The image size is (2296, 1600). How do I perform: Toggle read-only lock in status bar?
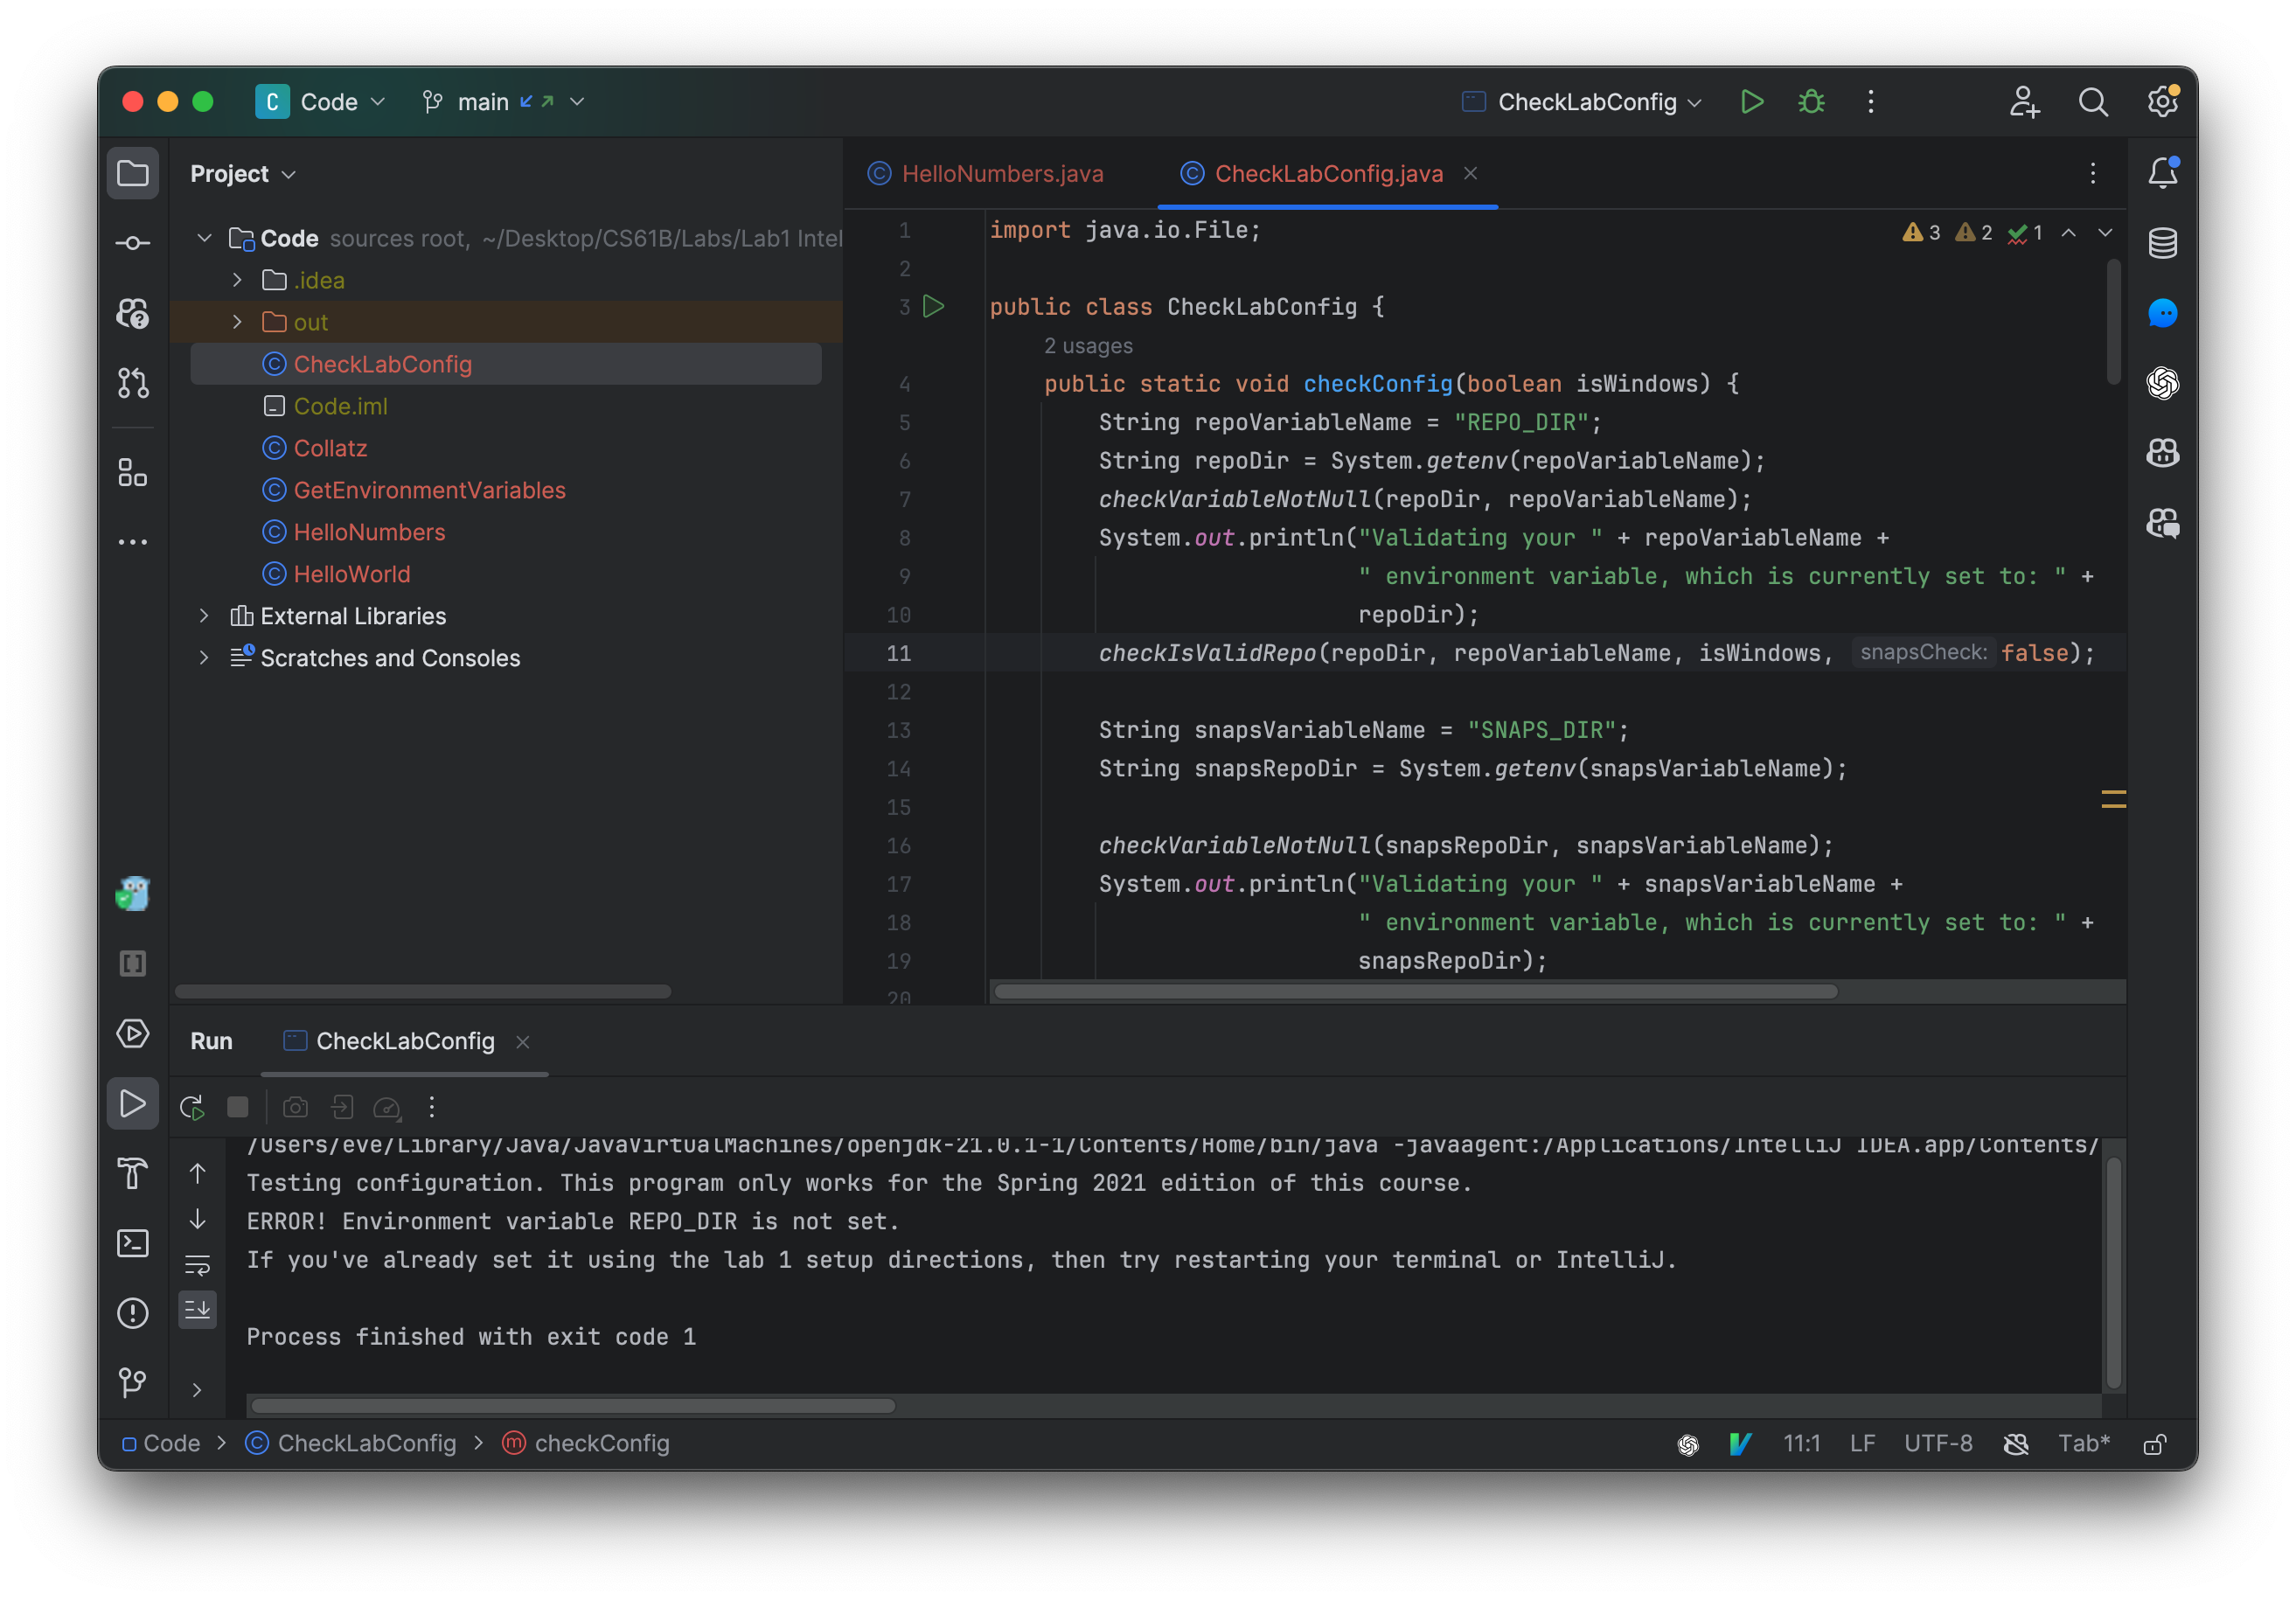[x=2155, y=1444]
